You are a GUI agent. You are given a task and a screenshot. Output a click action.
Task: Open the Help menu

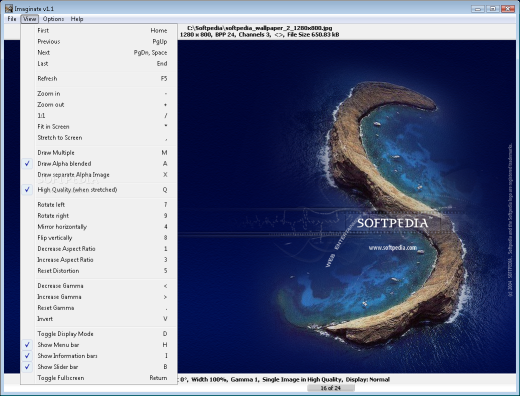(x=77, y=19)
